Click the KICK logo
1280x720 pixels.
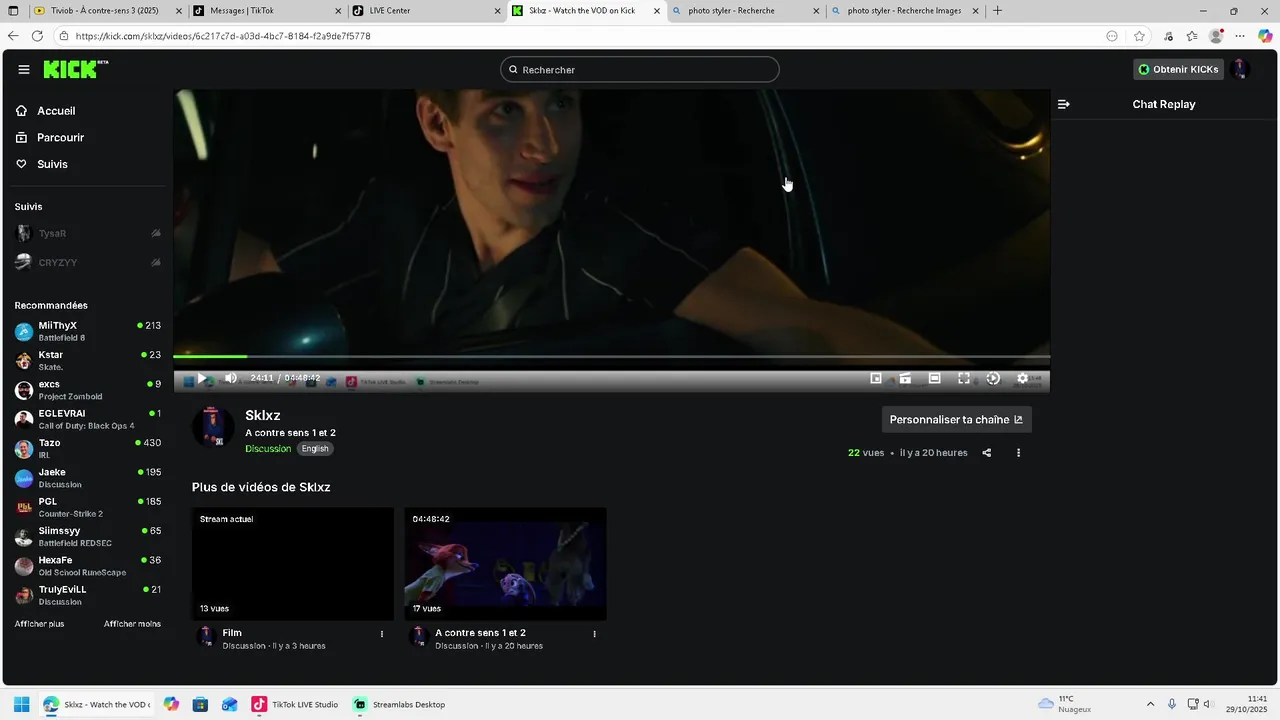(x=75, y=69)
